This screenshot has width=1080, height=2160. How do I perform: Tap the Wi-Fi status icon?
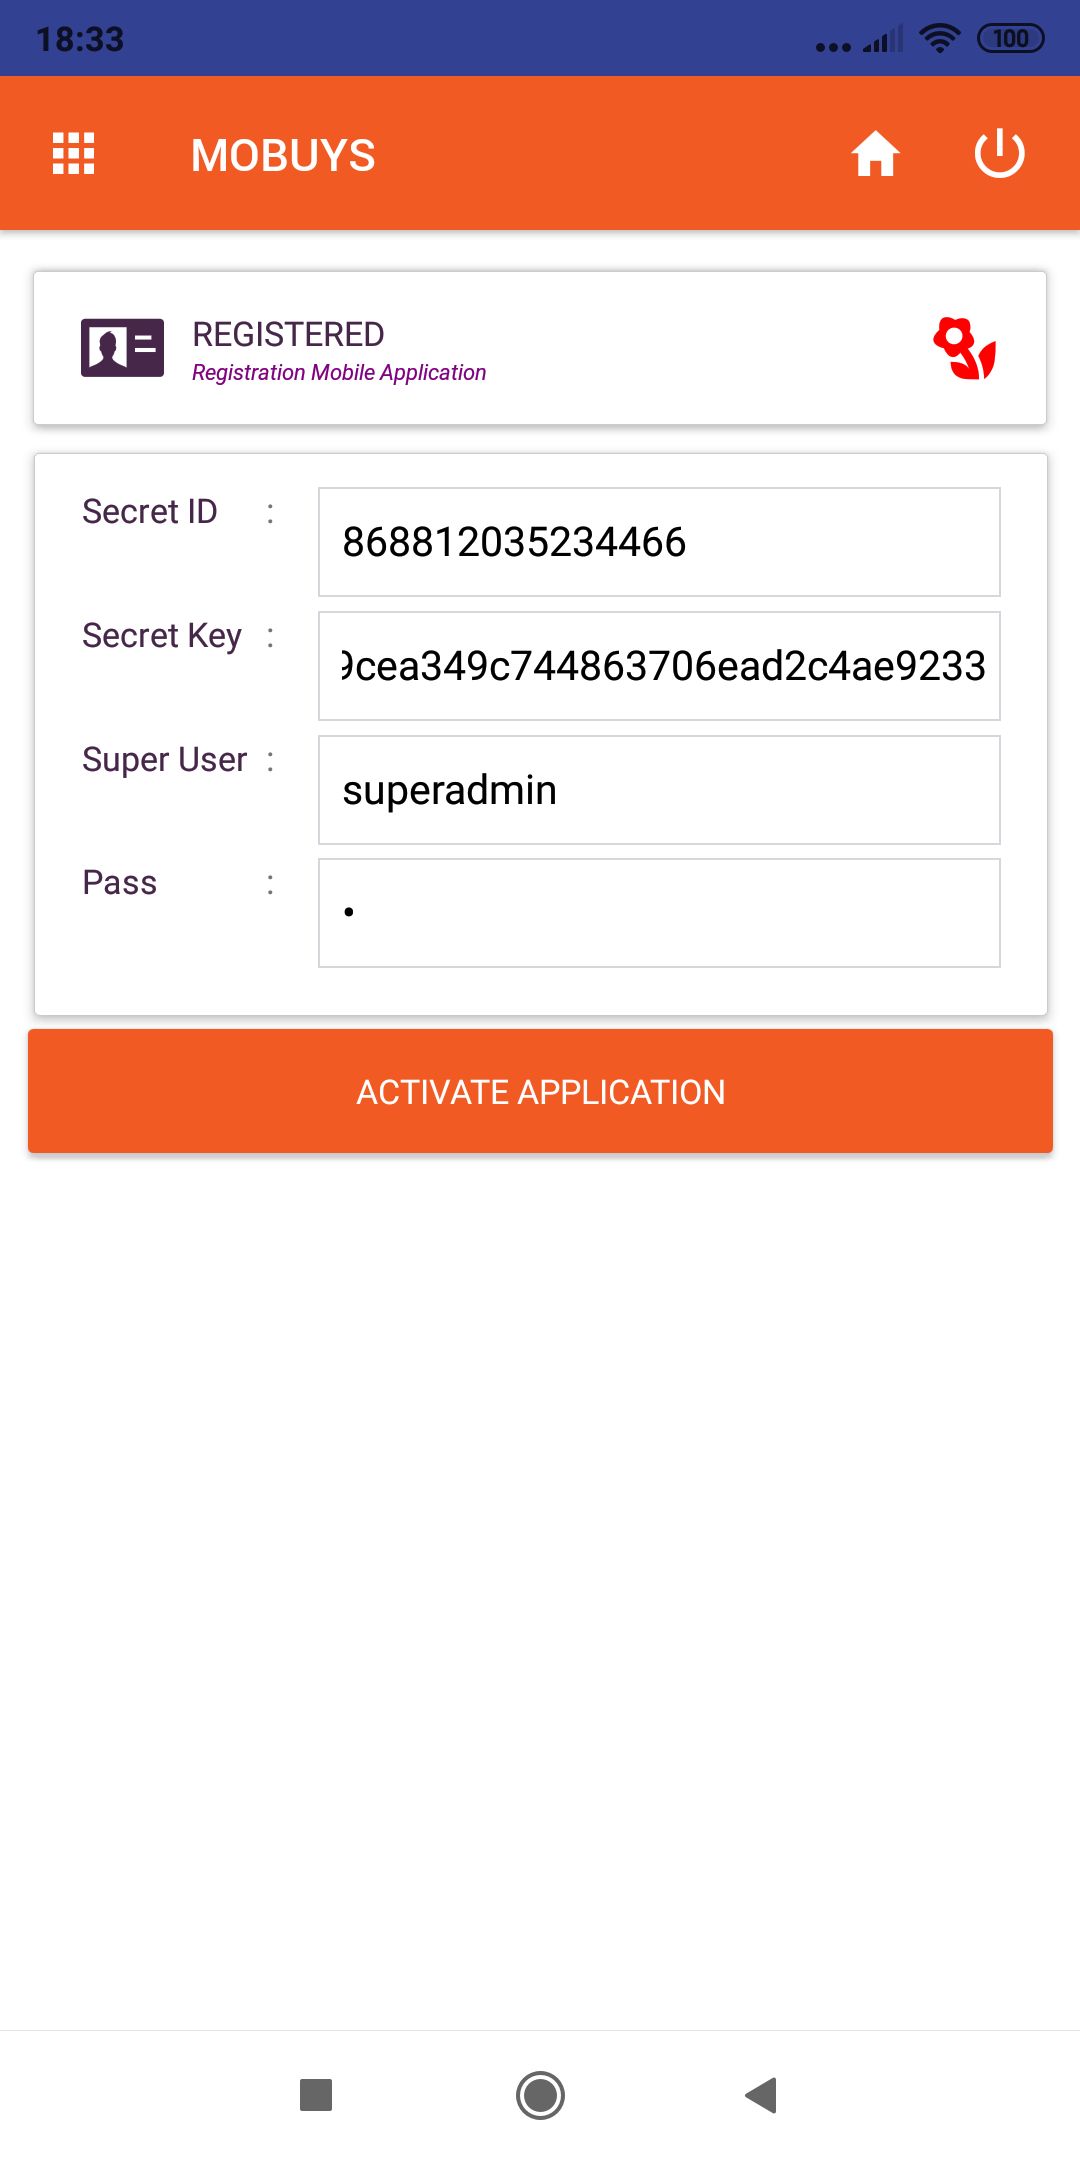pos(939,38)
